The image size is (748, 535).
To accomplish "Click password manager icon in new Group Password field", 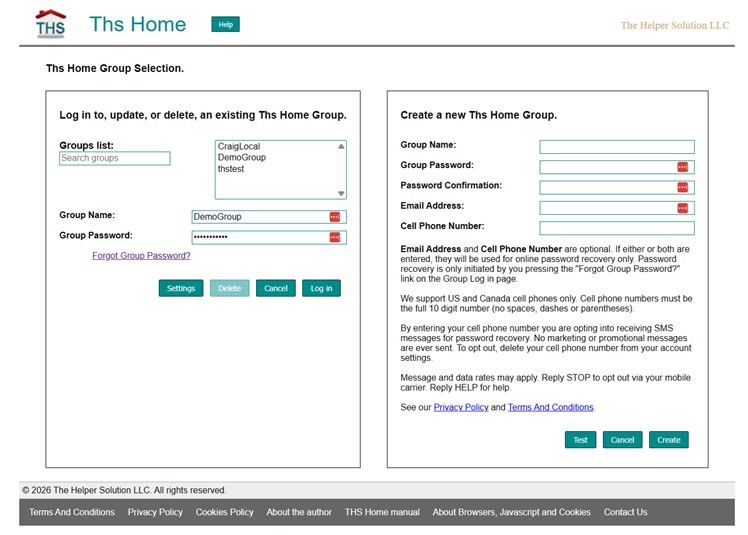I will coord(683,167).
